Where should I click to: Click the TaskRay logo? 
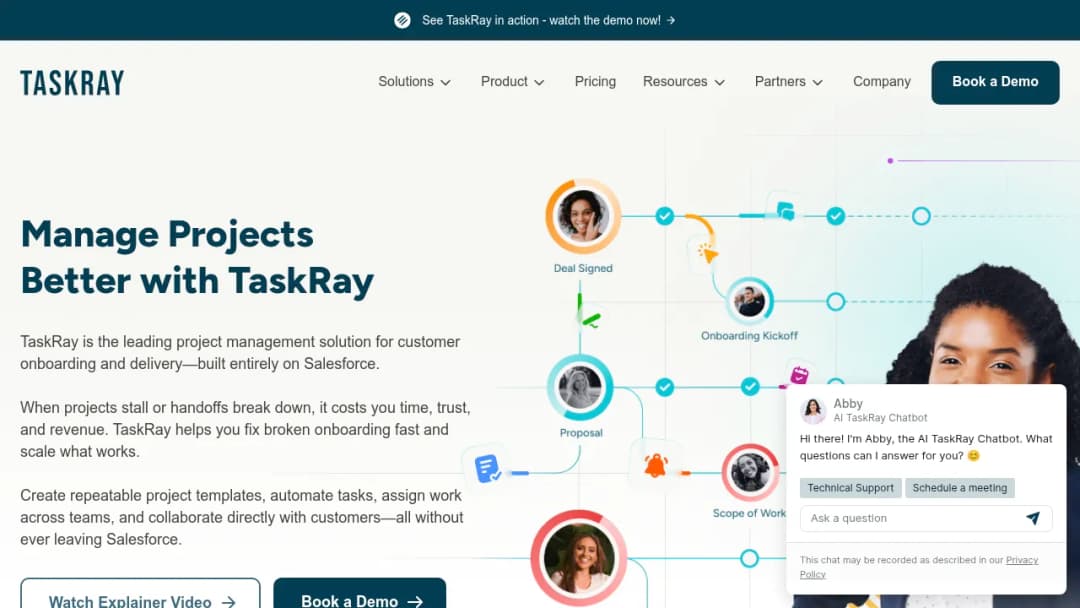click(x=72, y=83)
